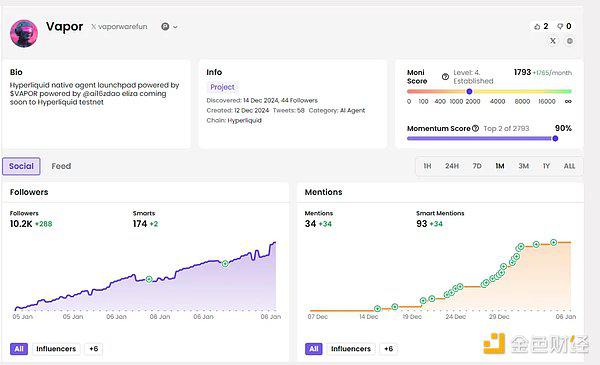This screenshot has height=365, width=600.
Task: Switch to the Feed tab
Action: pos(61,166)
